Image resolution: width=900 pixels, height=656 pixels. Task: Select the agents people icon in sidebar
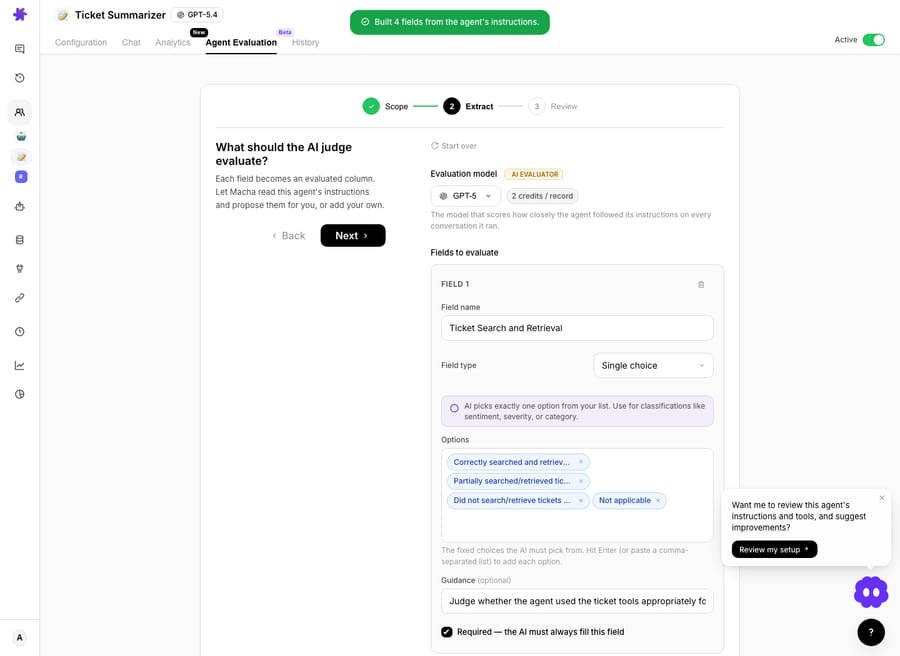(20, 112)
